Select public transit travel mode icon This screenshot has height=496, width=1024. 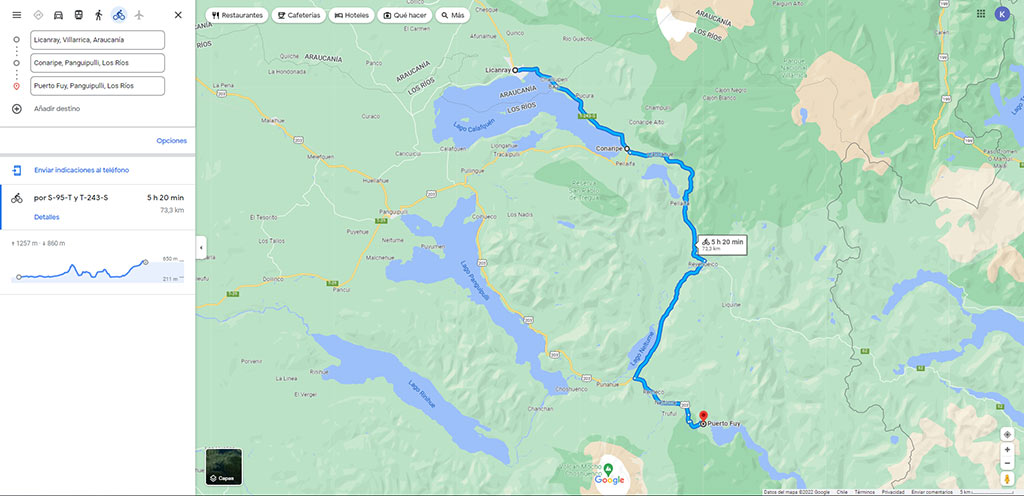[x=78, y=15]
